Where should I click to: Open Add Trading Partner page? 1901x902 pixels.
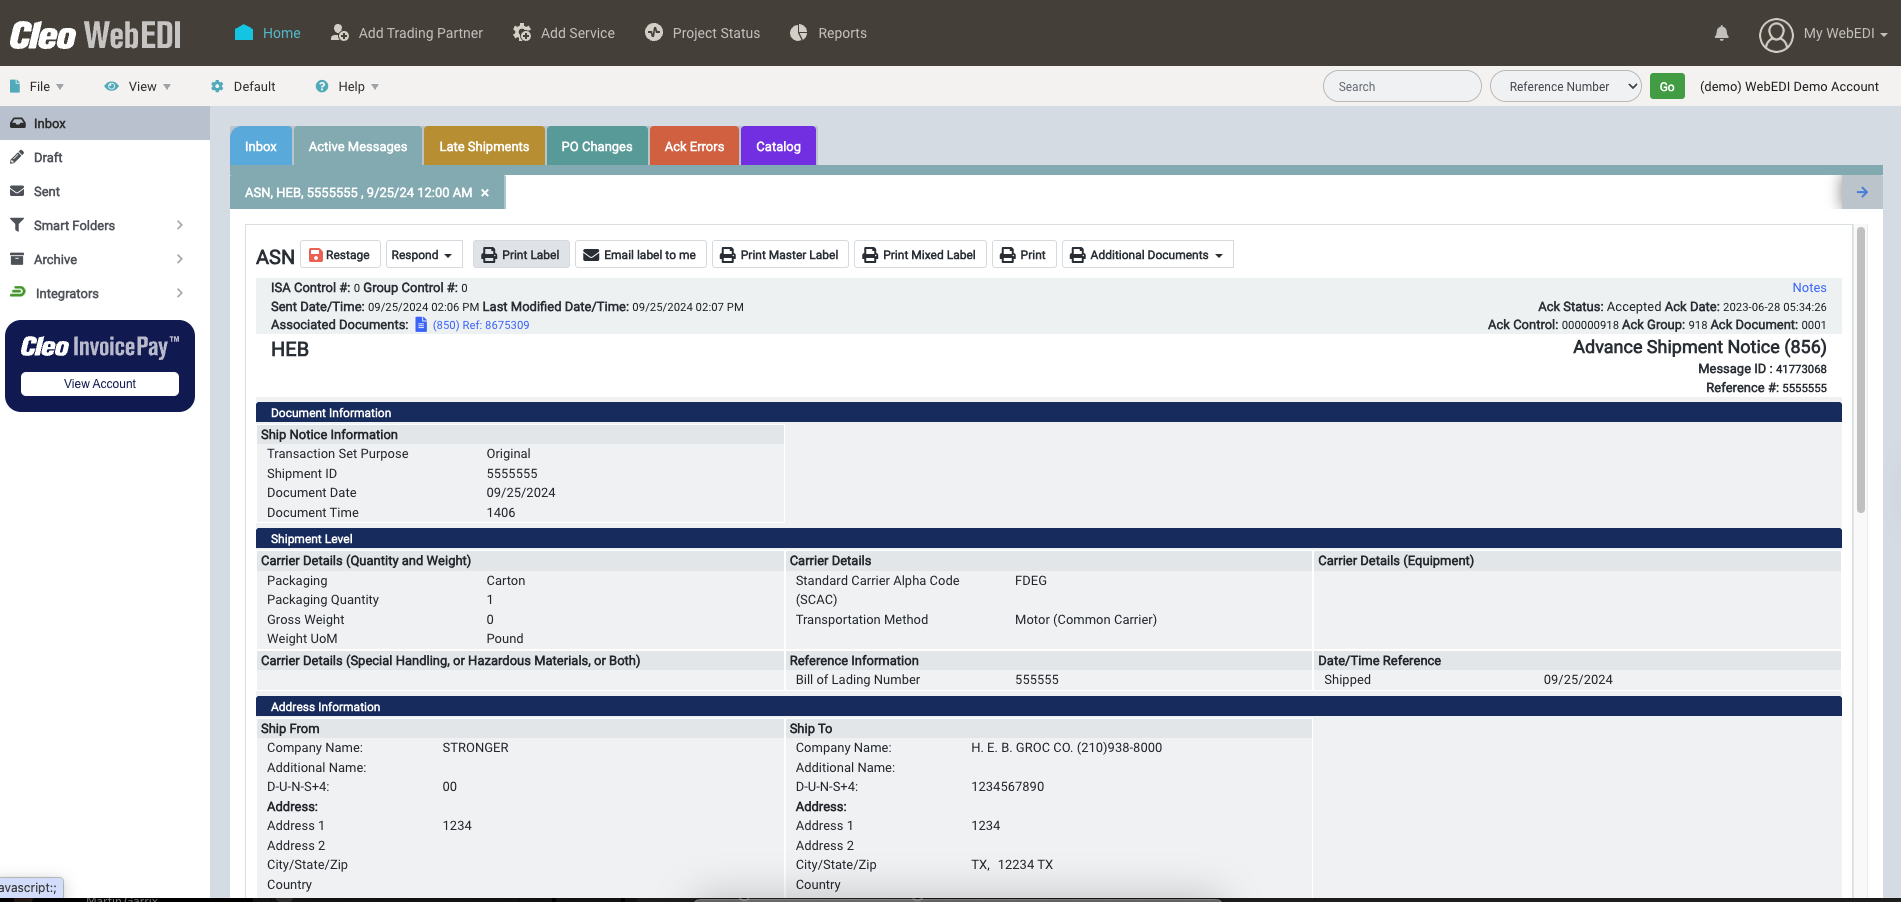pos(407,33)
